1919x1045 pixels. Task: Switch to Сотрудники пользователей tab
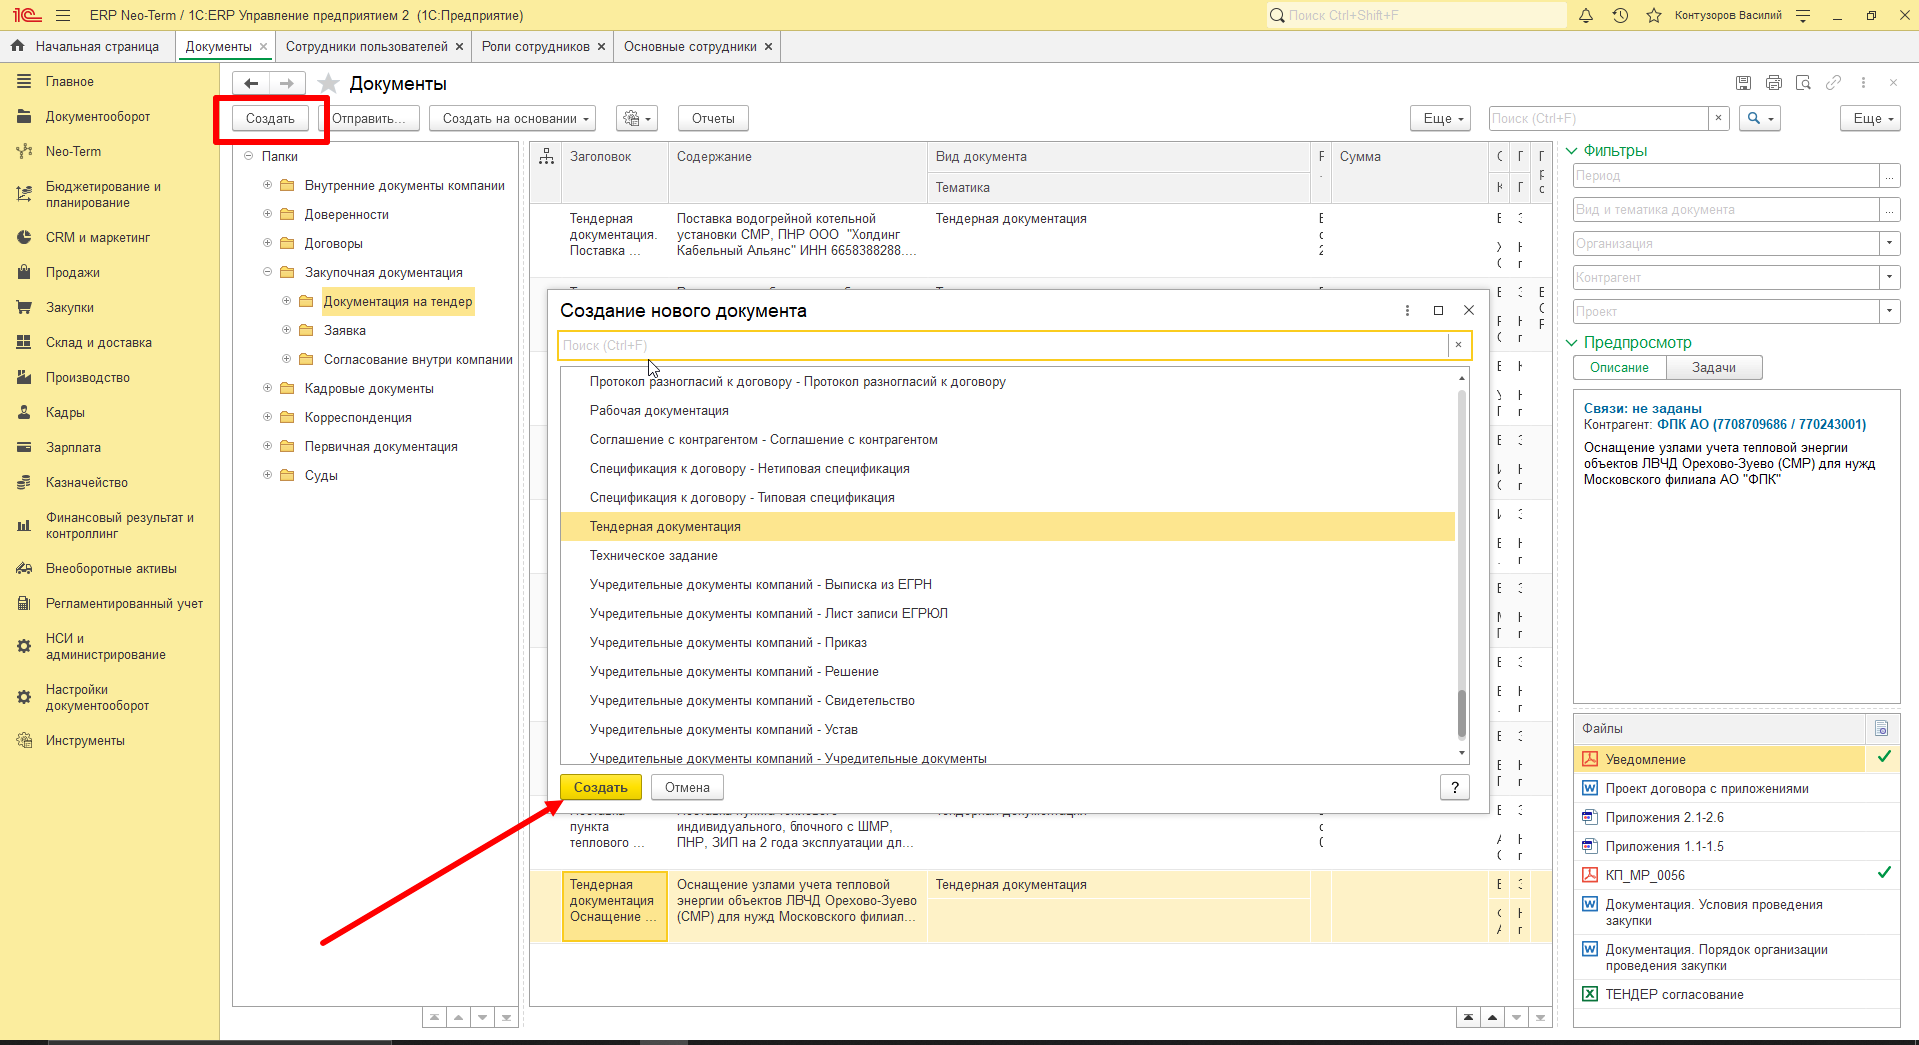[366, 46]
